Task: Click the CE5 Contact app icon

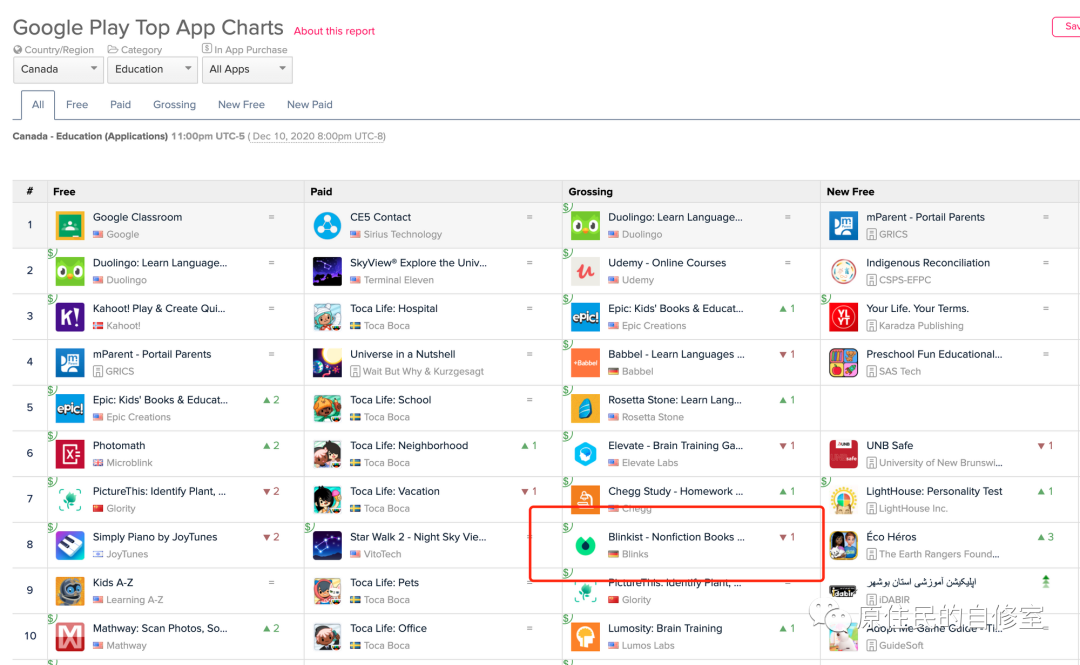Action: coord(327,225)
